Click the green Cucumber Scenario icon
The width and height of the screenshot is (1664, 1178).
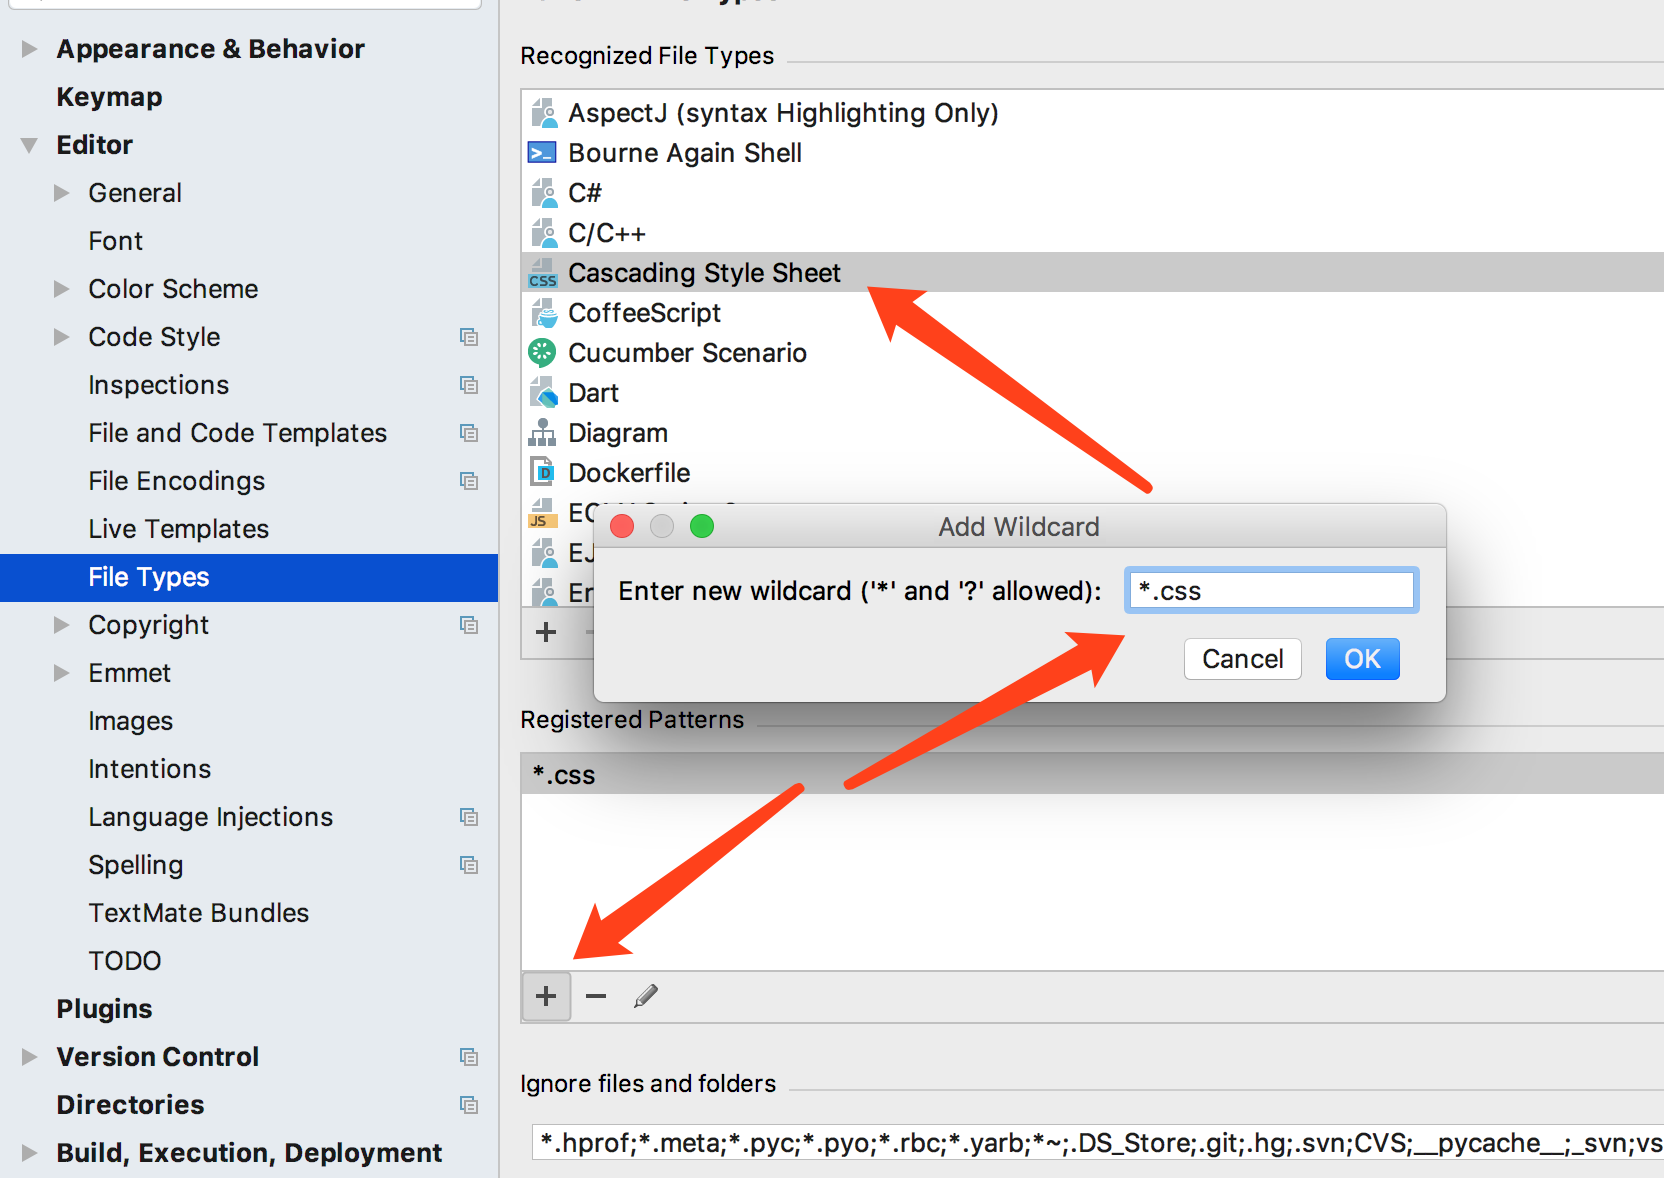coord(542,352)
